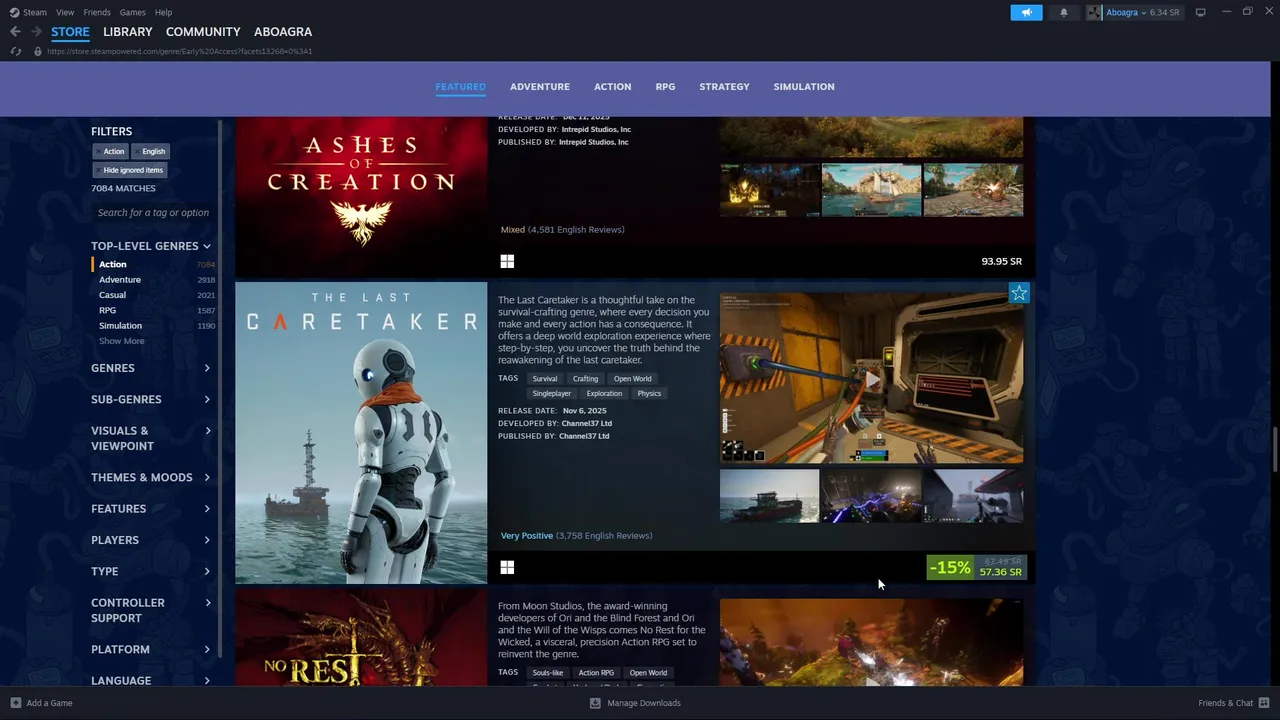Click the page reload icon
1280x720 pixels.
[x=15, y=51]
